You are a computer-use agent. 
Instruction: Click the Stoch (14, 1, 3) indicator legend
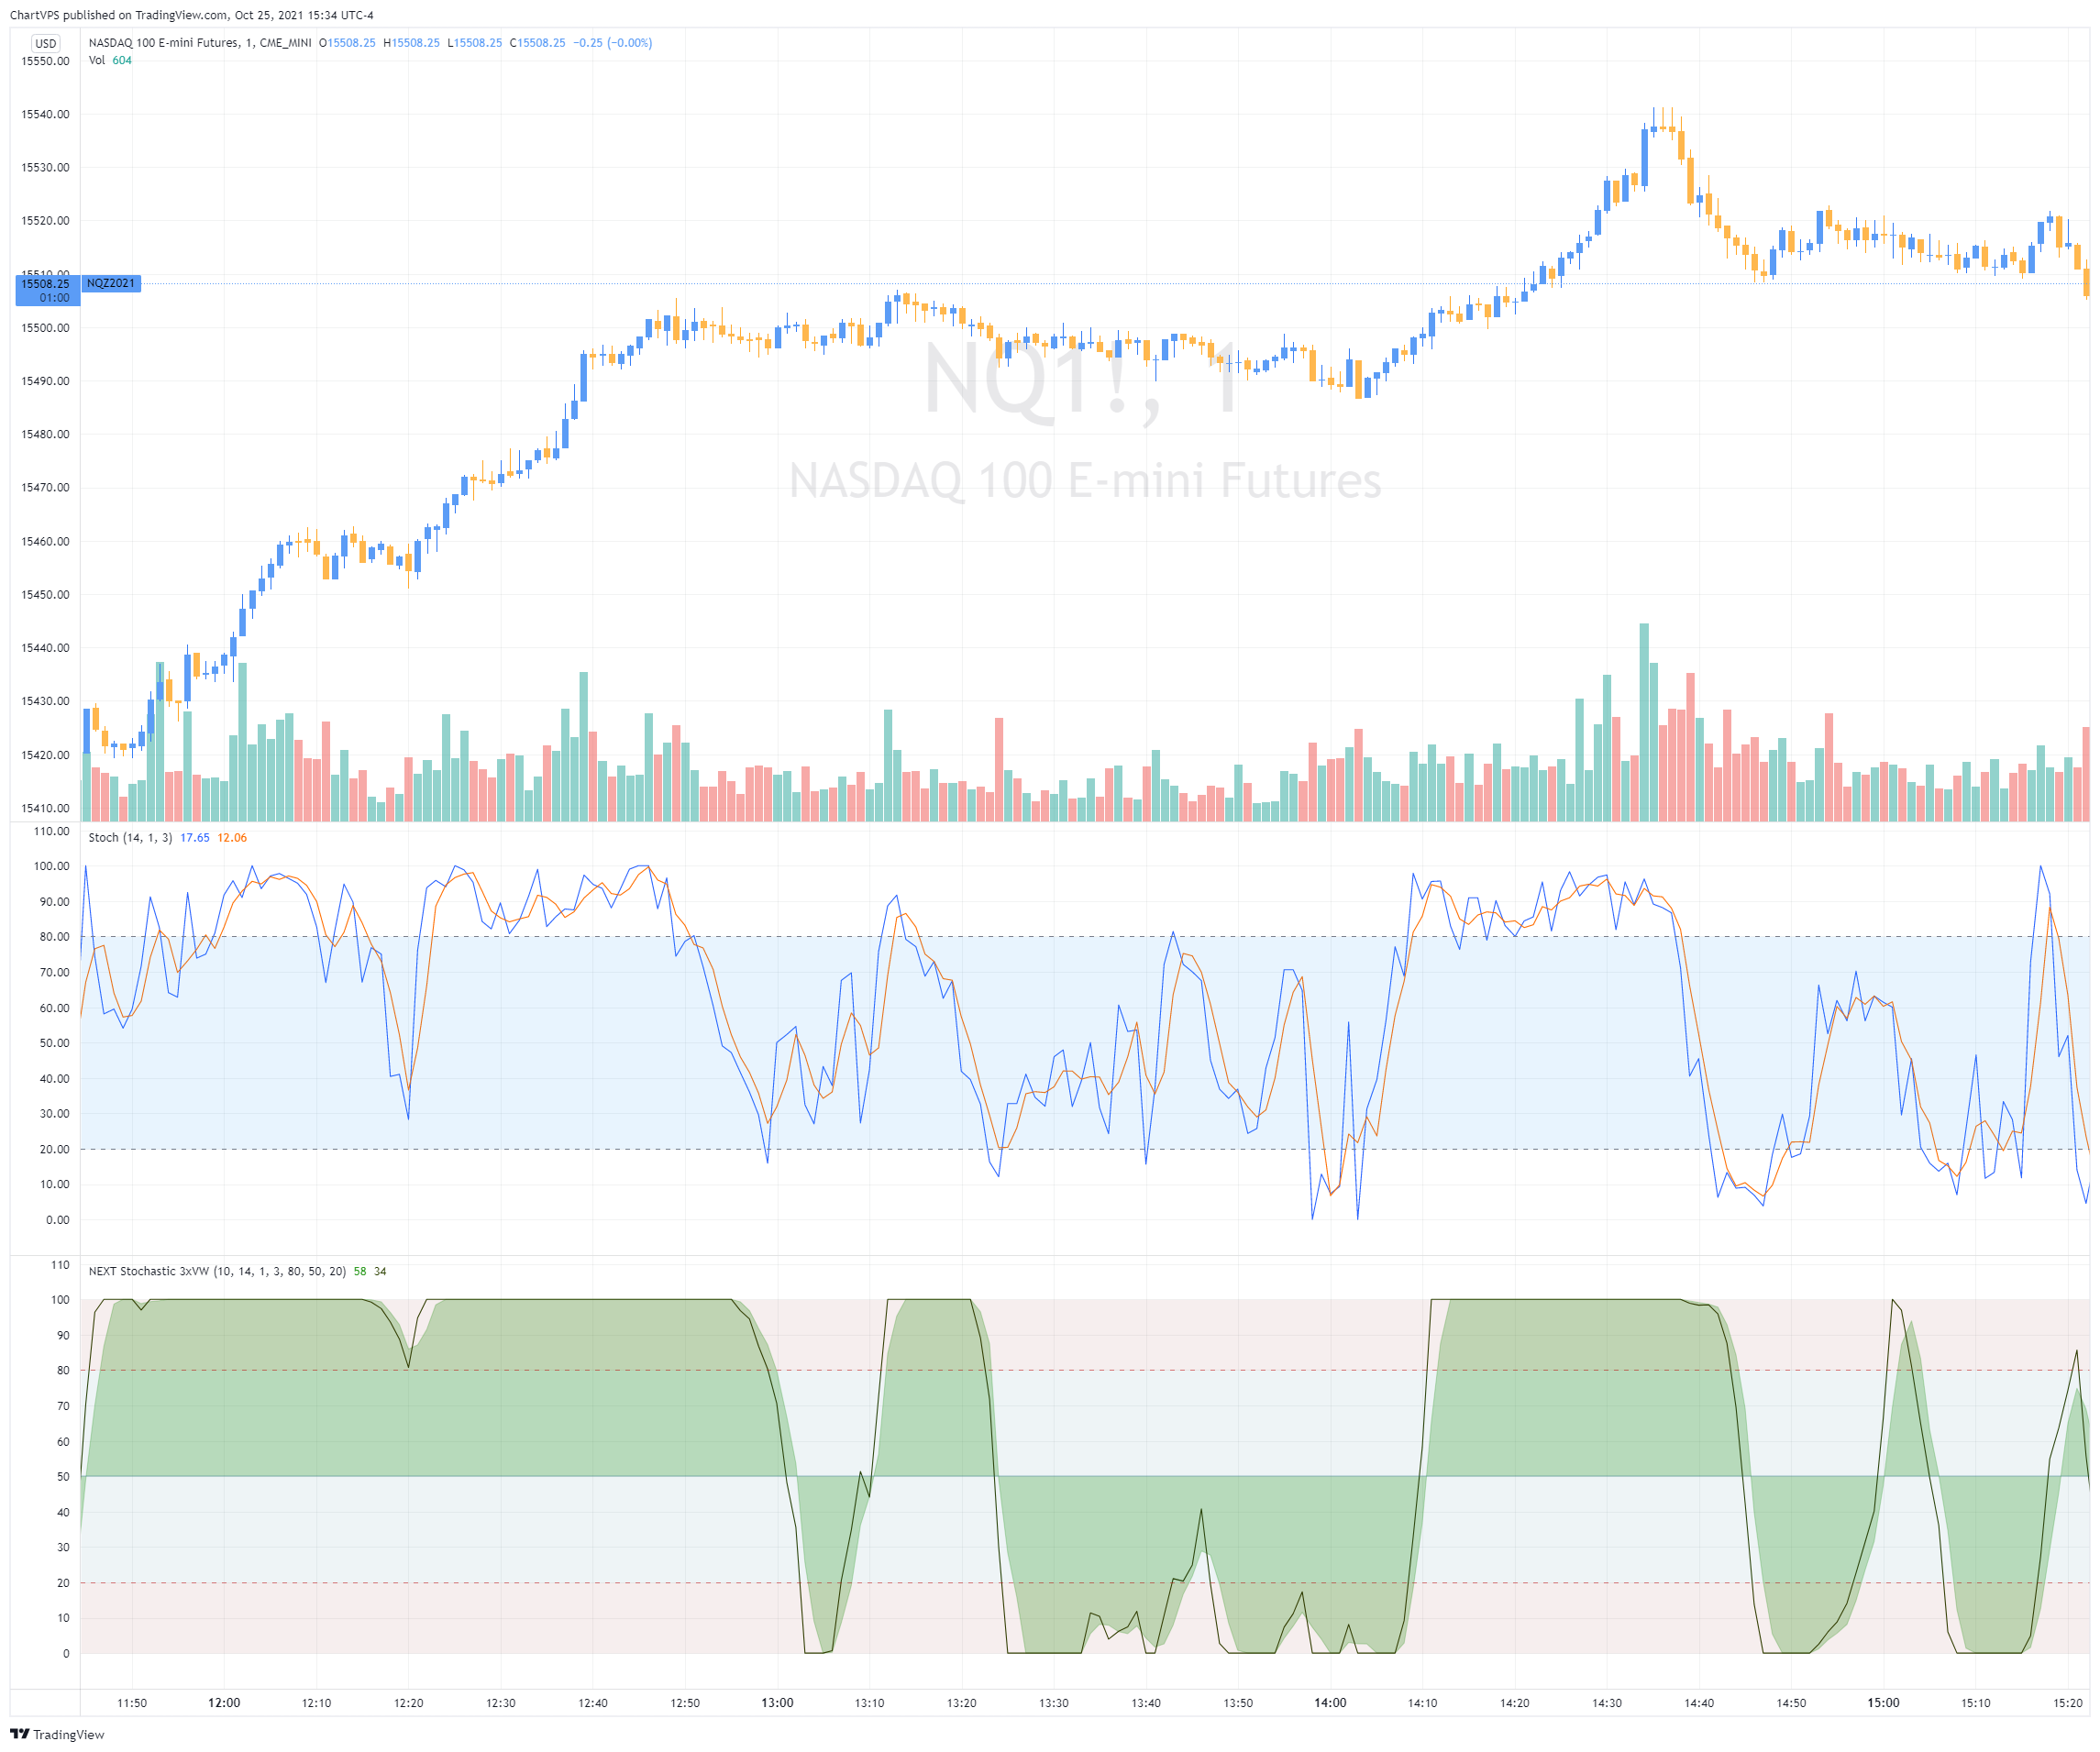click(130, 838)
